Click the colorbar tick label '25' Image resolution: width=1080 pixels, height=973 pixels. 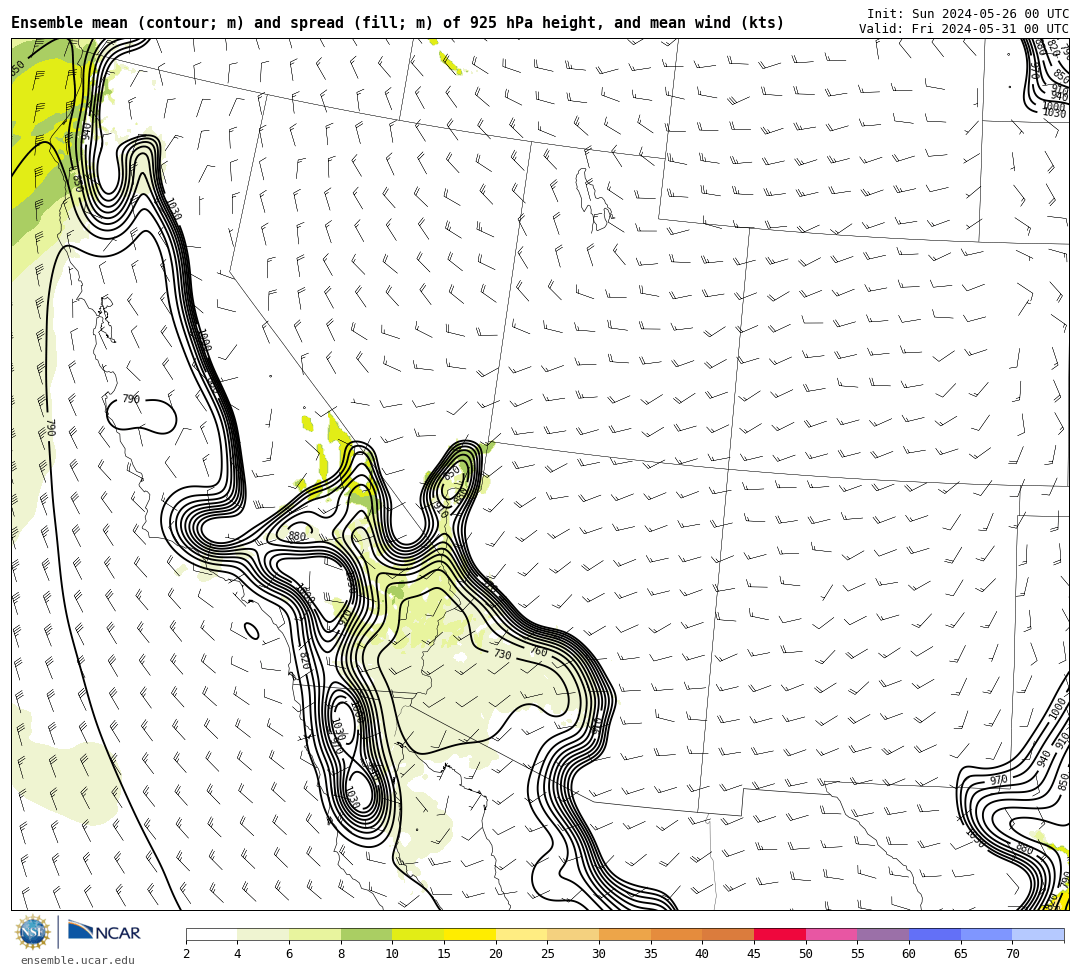point(548,954)
